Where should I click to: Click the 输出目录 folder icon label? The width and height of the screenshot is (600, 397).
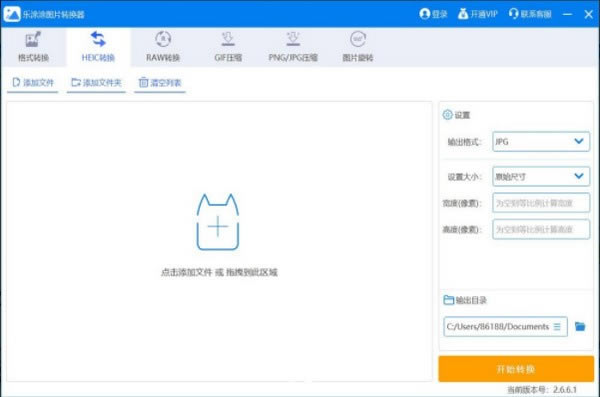pyautogui.click(x=465, y=300)
